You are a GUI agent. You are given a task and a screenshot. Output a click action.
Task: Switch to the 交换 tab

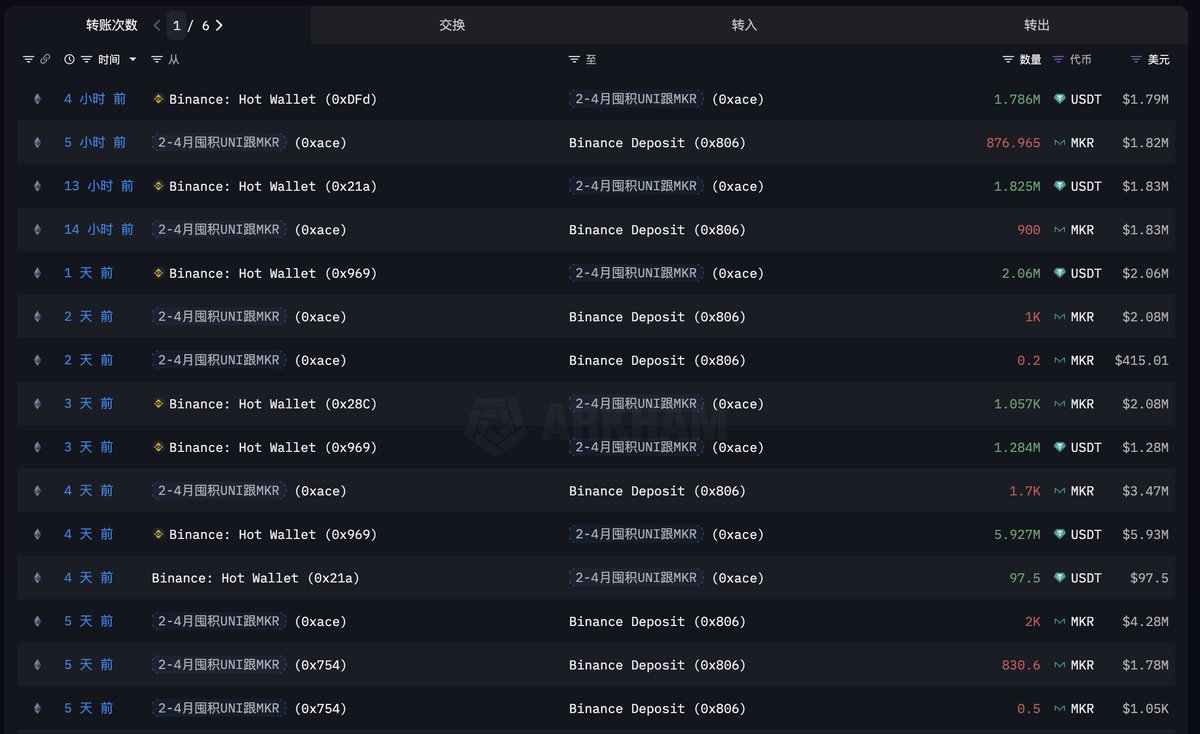(x=452, y=25)
